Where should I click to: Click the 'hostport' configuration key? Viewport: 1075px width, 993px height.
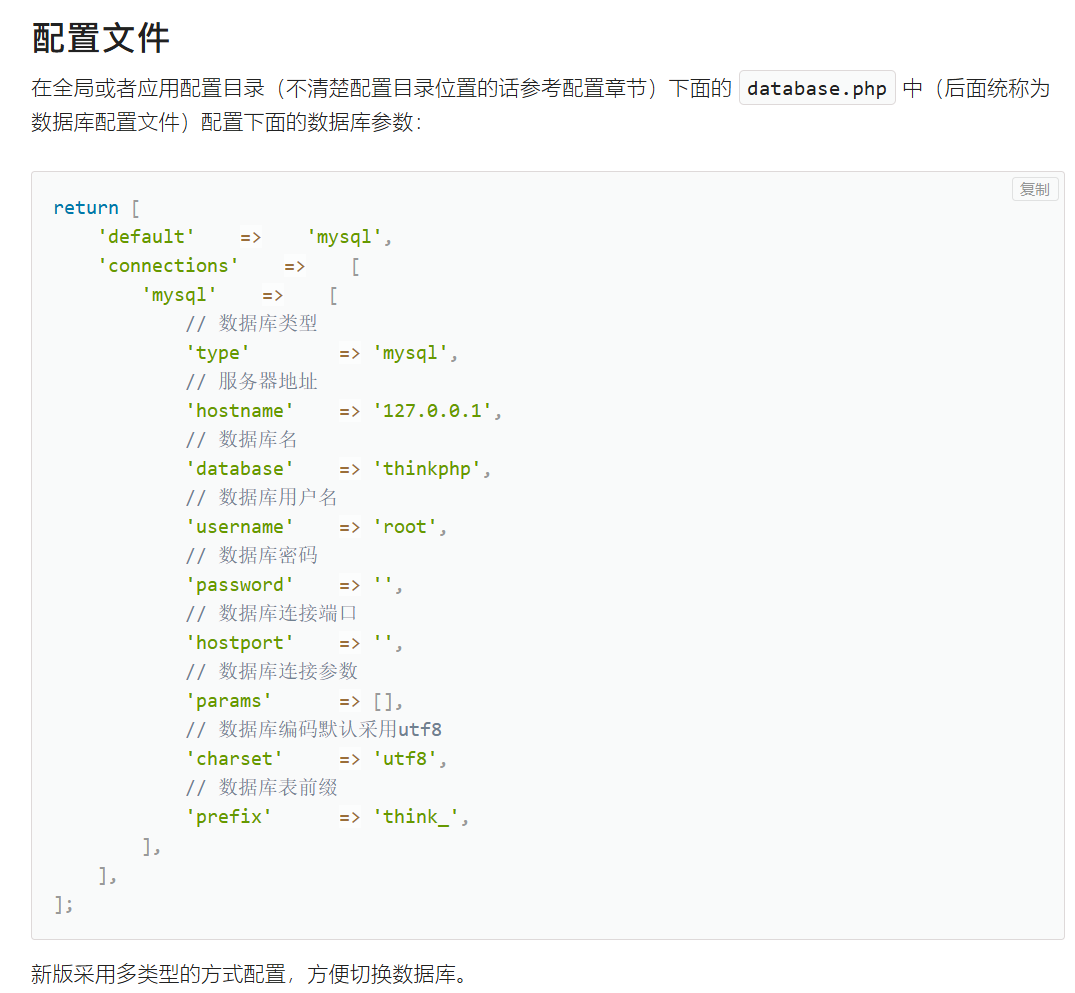click(240, 642)
